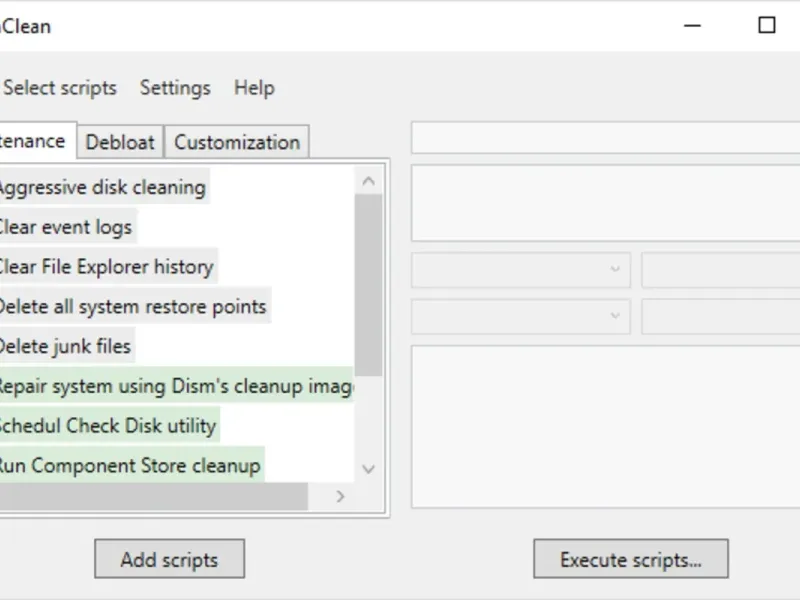Select Repair system using Dism's cleanup image
The image size is (800, 600).
tap(175, 386)
